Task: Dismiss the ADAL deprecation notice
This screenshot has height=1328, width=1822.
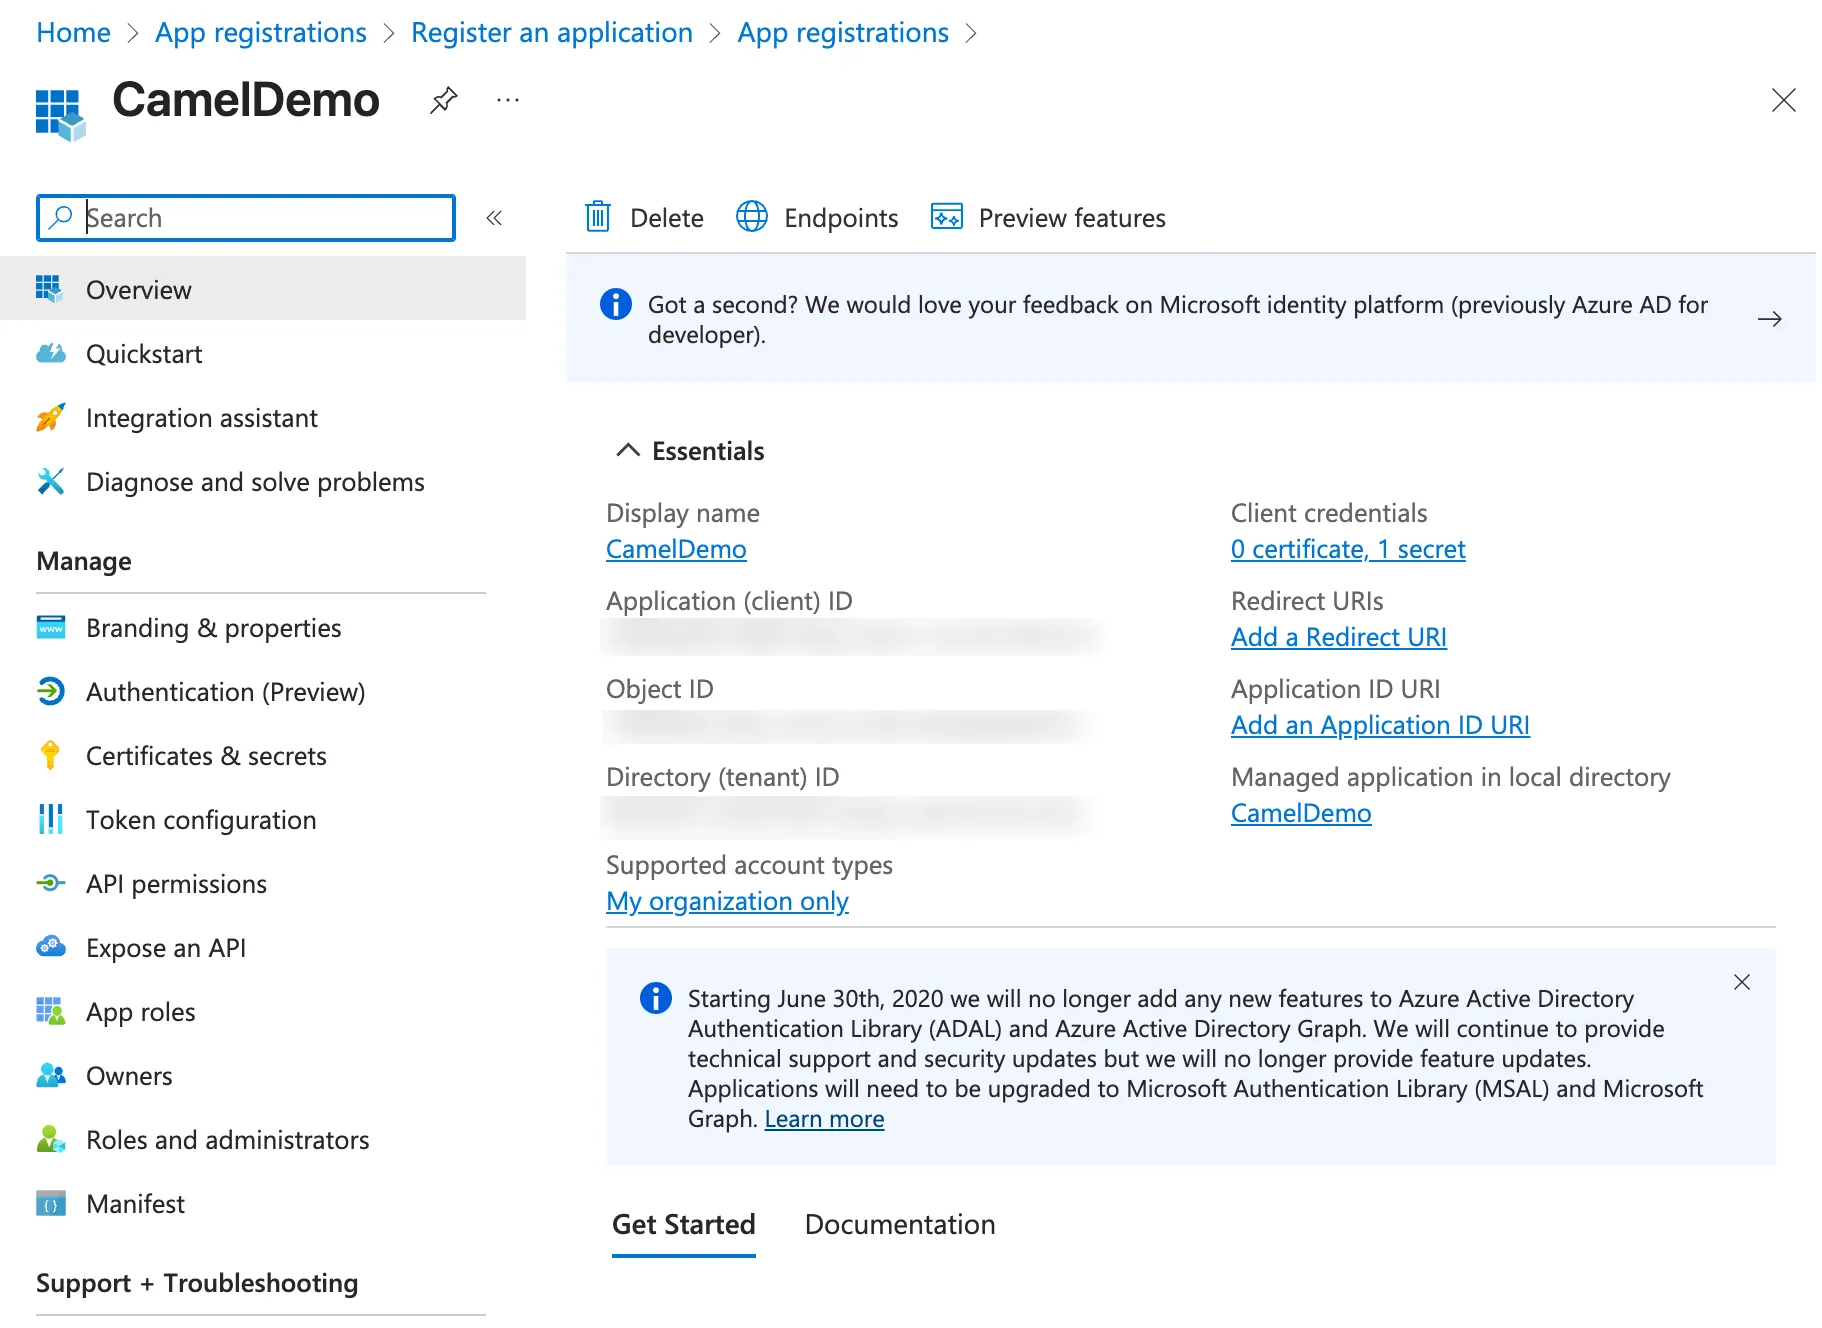Action: [x=1742, y=982]
